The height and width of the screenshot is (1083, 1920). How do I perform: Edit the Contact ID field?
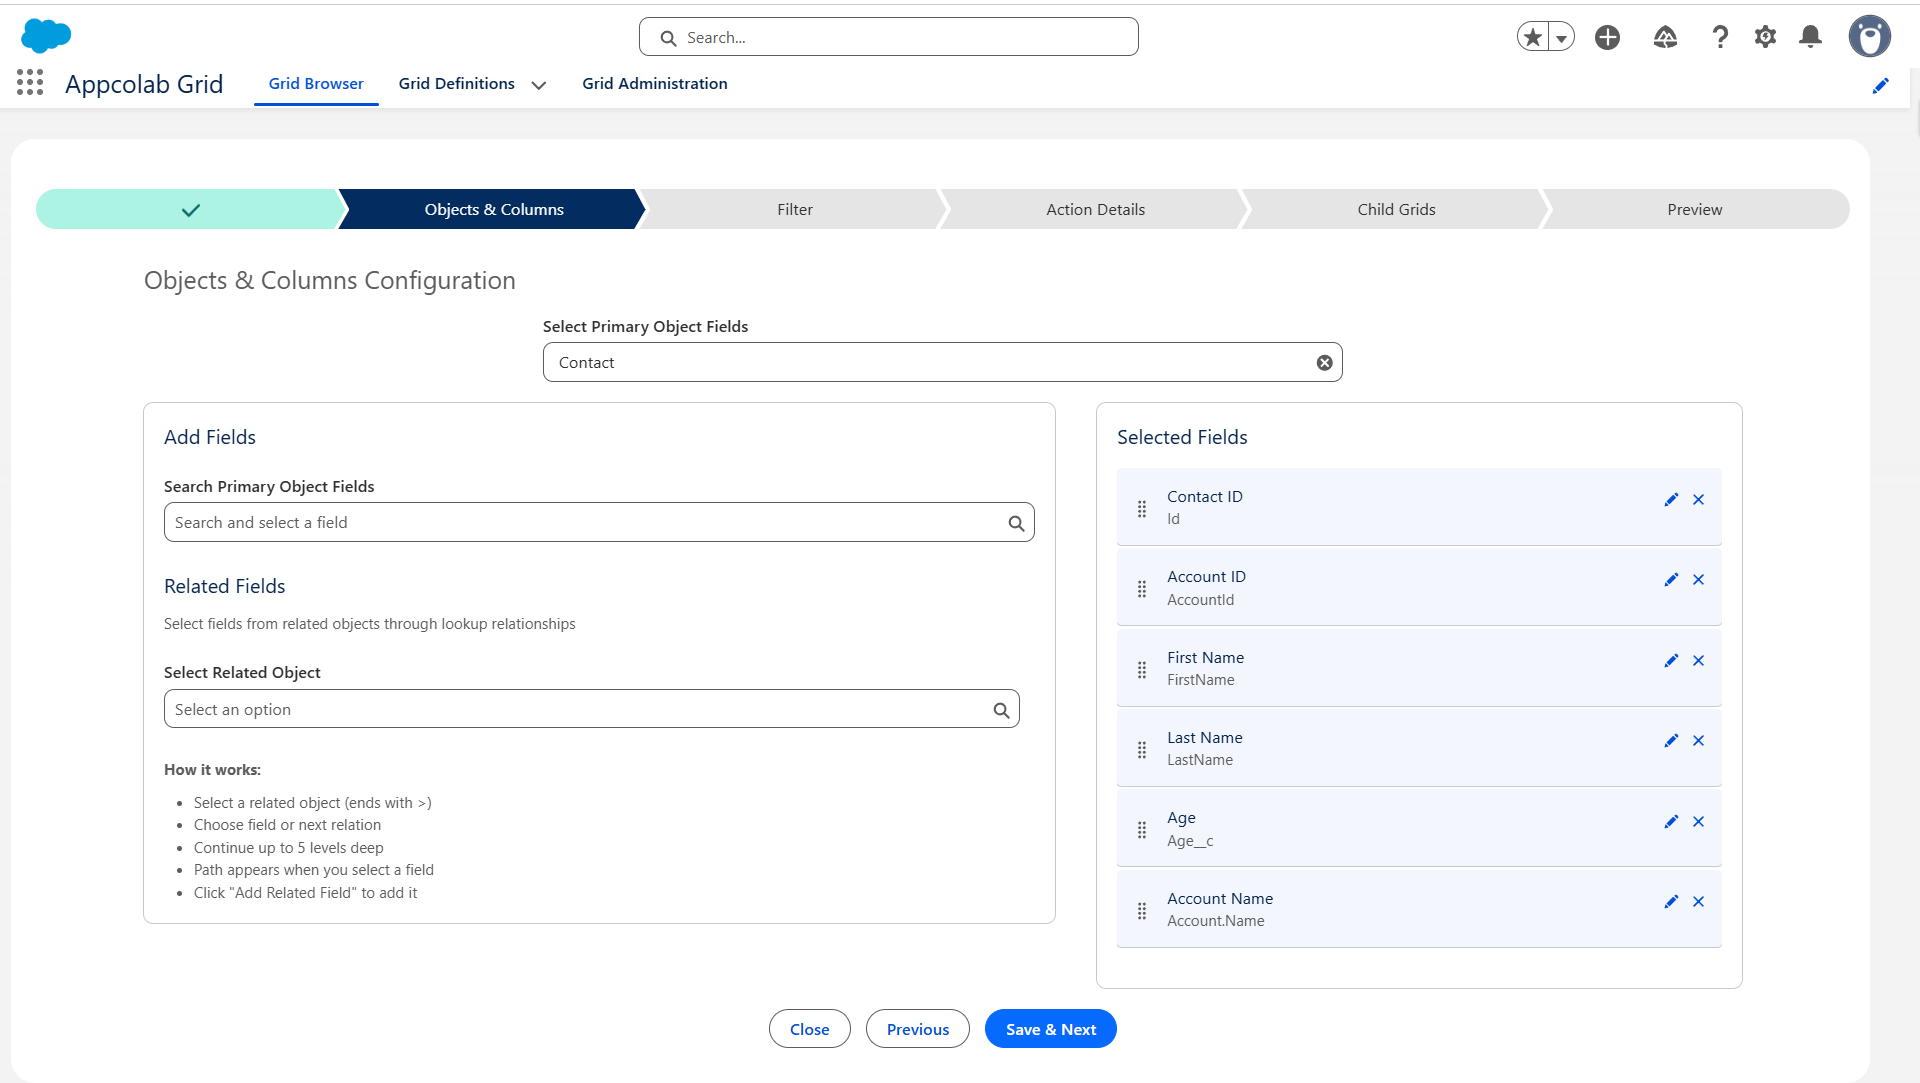[x=1671, y=500]
